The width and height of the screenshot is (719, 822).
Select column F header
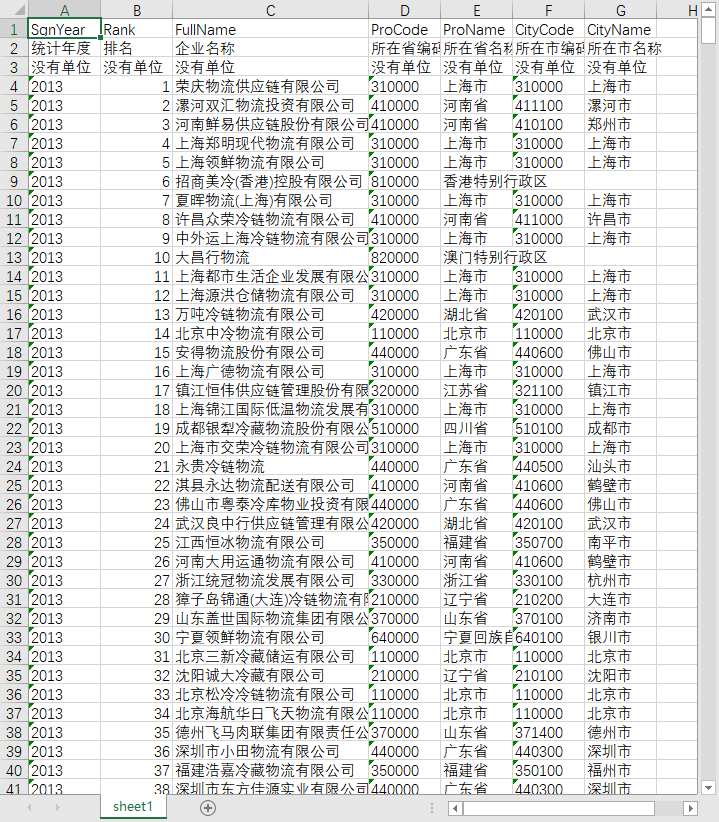point(548,10)
